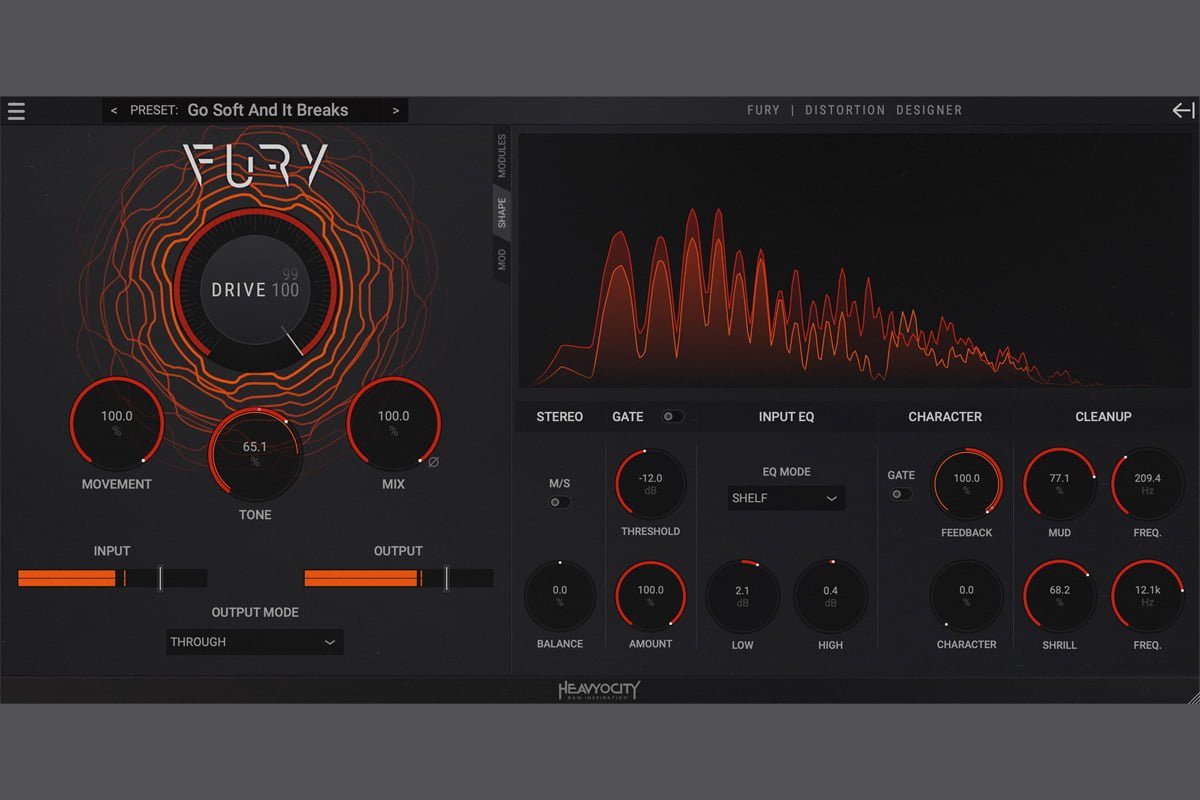Viewport: 1200px width, 800px height.
Task: Click the spectrum waveform display
Action: click(854, 260)
